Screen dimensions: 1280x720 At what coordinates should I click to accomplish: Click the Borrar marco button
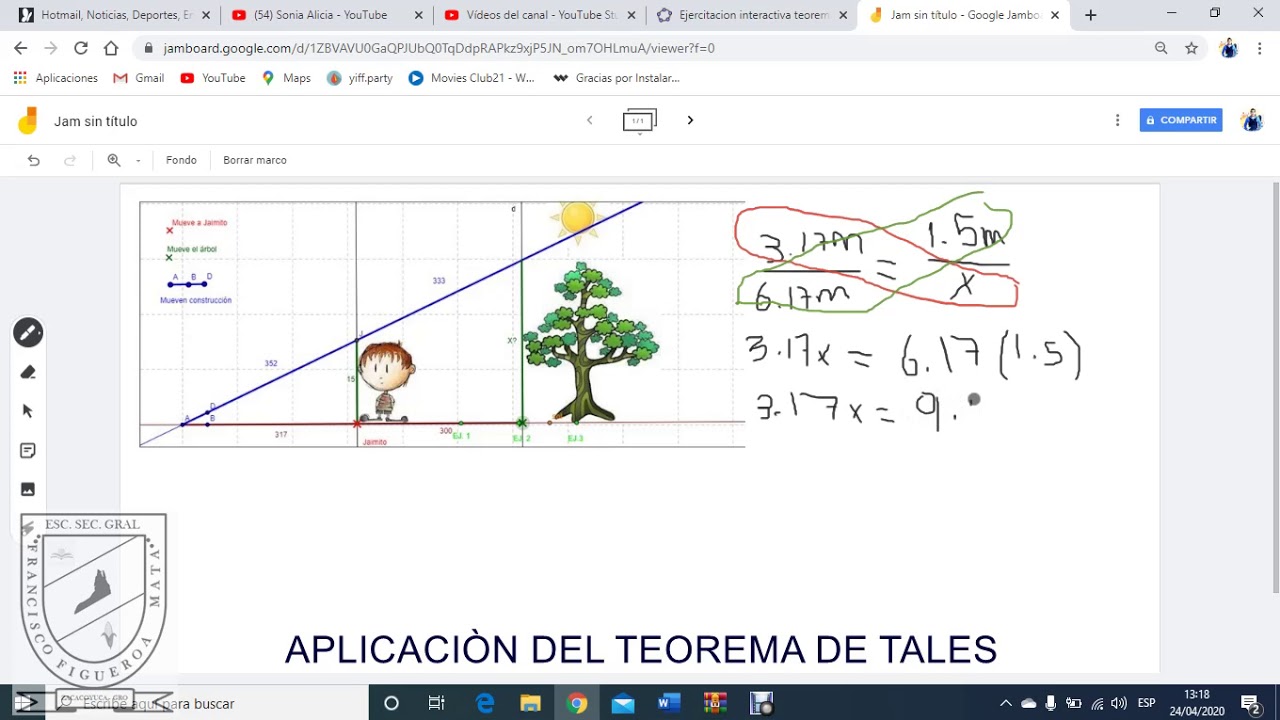point(255,160)
